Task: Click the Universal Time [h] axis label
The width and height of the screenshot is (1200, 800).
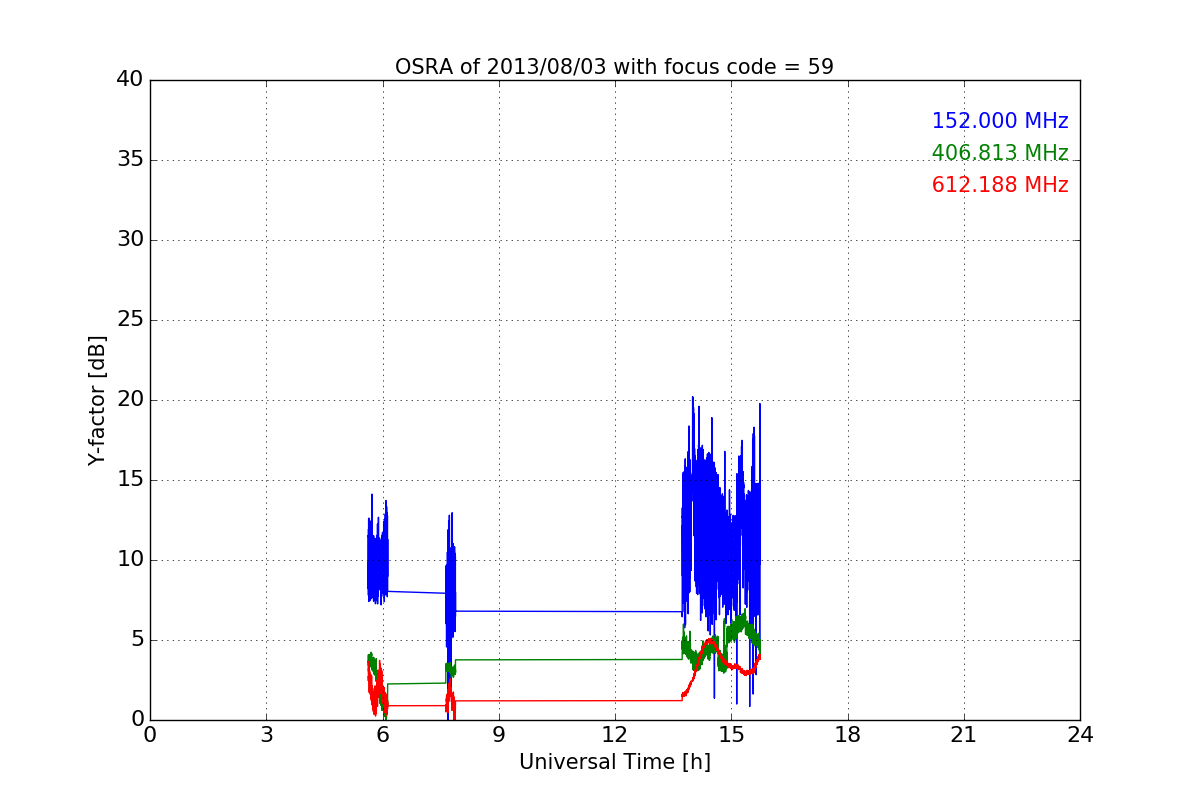Action: pos(614,762)
